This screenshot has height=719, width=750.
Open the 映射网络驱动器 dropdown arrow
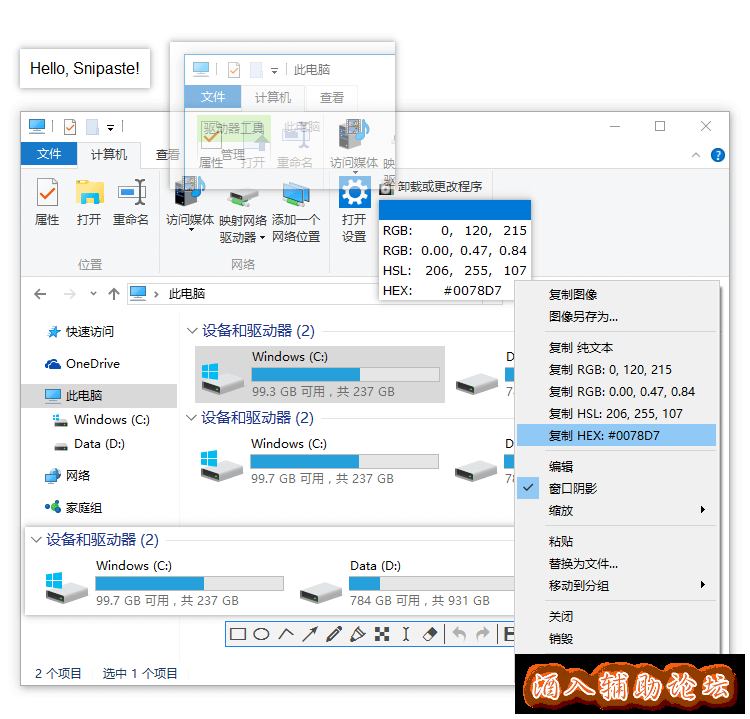point(262,238)
